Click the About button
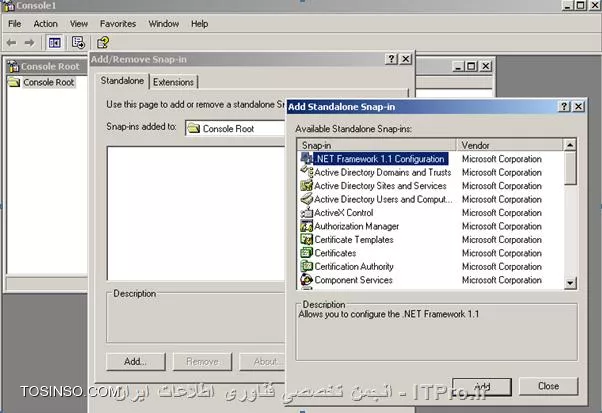This screenshot has height=413, width=602. click(263, 362)
